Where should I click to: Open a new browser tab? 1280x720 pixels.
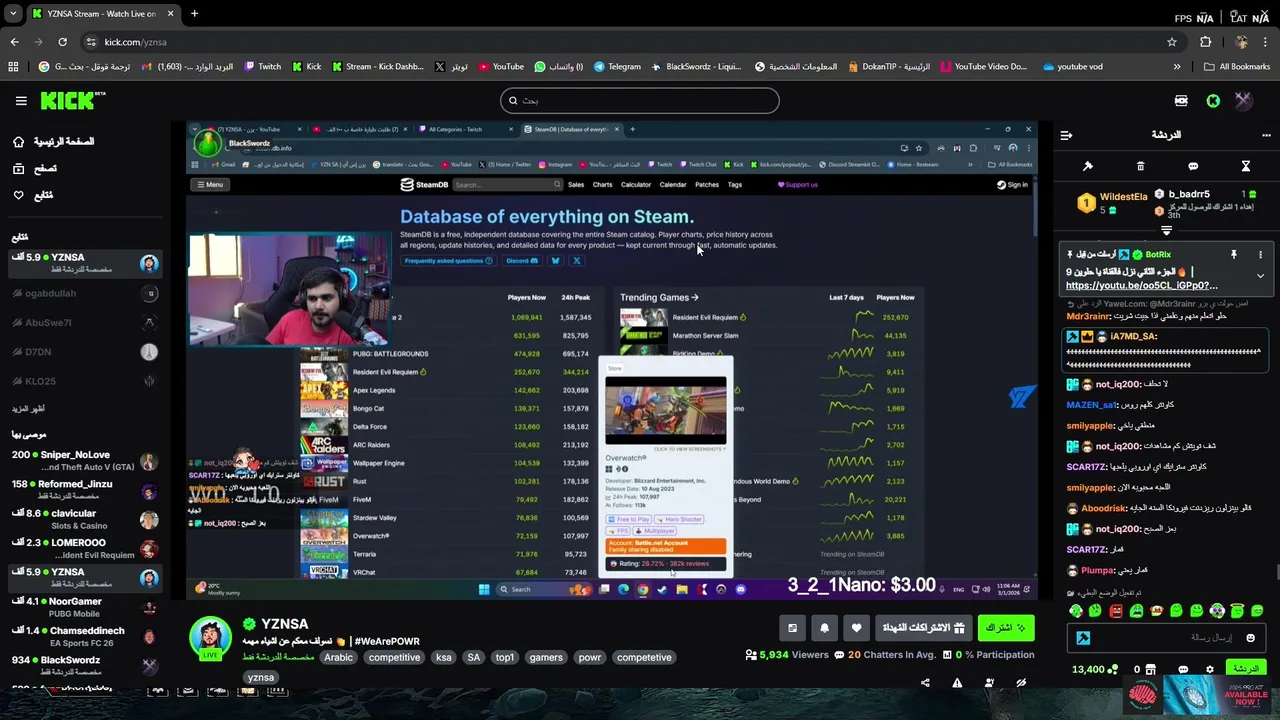coord(194,14)
